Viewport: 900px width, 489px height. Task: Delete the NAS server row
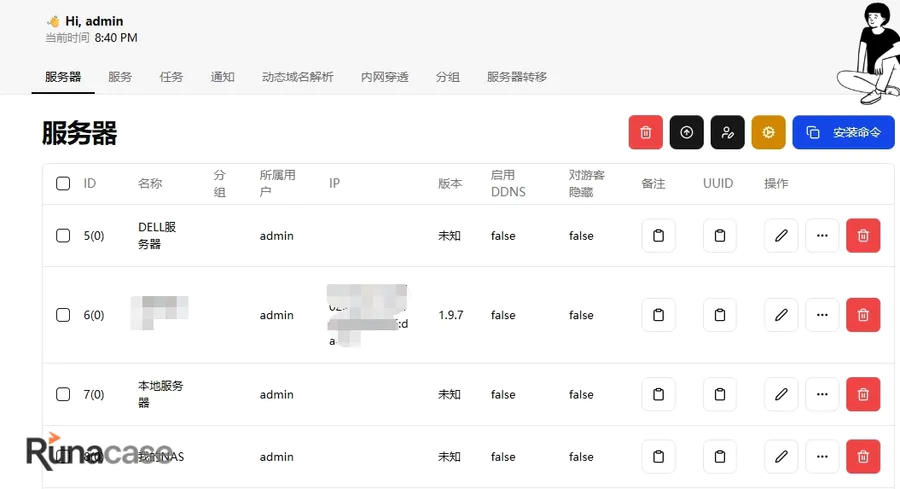(863, 456)
